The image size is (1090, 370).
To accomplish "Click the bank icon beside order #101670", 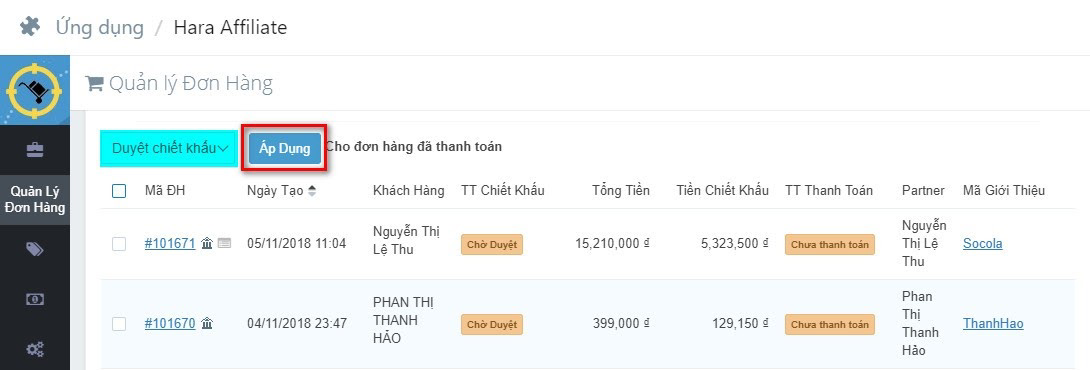I will (206, 323).
